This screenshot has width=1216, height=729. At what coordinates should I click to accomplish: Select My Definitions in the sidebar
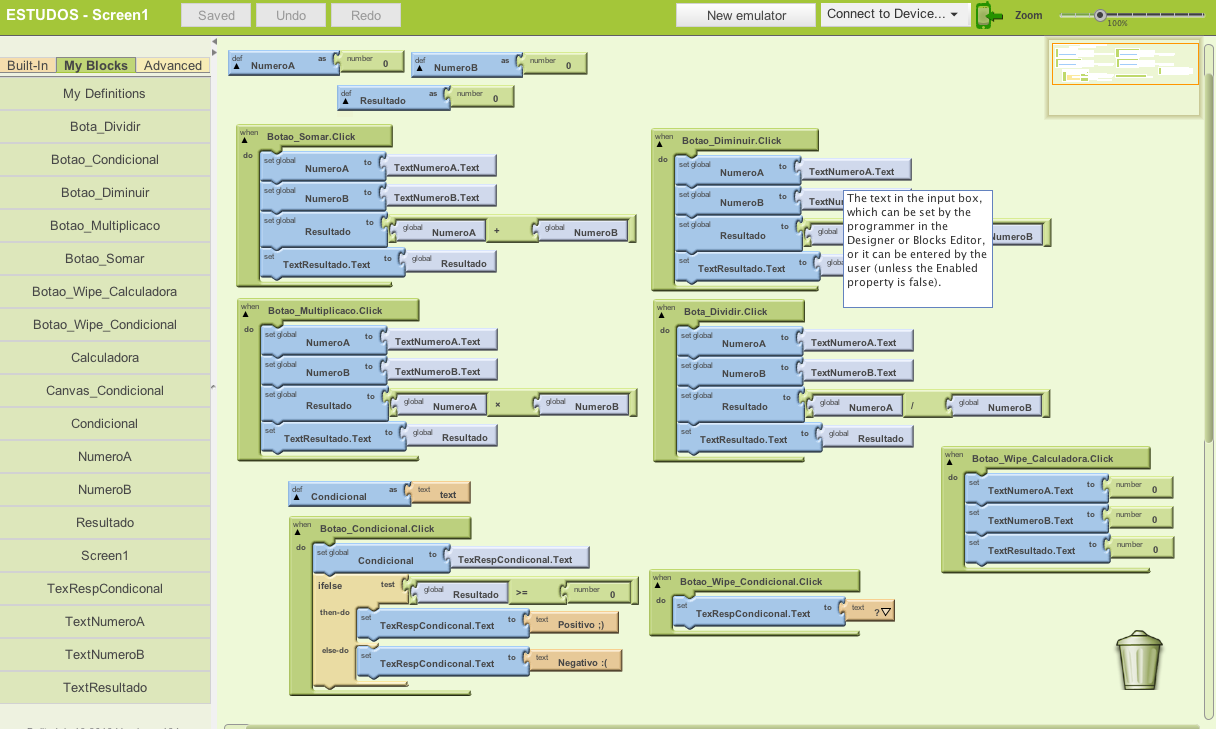[105, 94]
